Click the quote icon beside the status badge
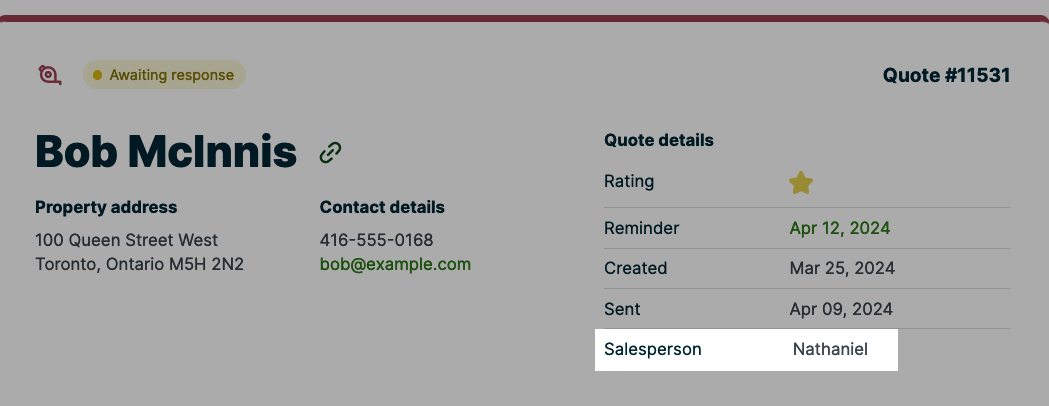Image resolution: width=1049 pixels, height=406 pixels. [x=50, y=75]
